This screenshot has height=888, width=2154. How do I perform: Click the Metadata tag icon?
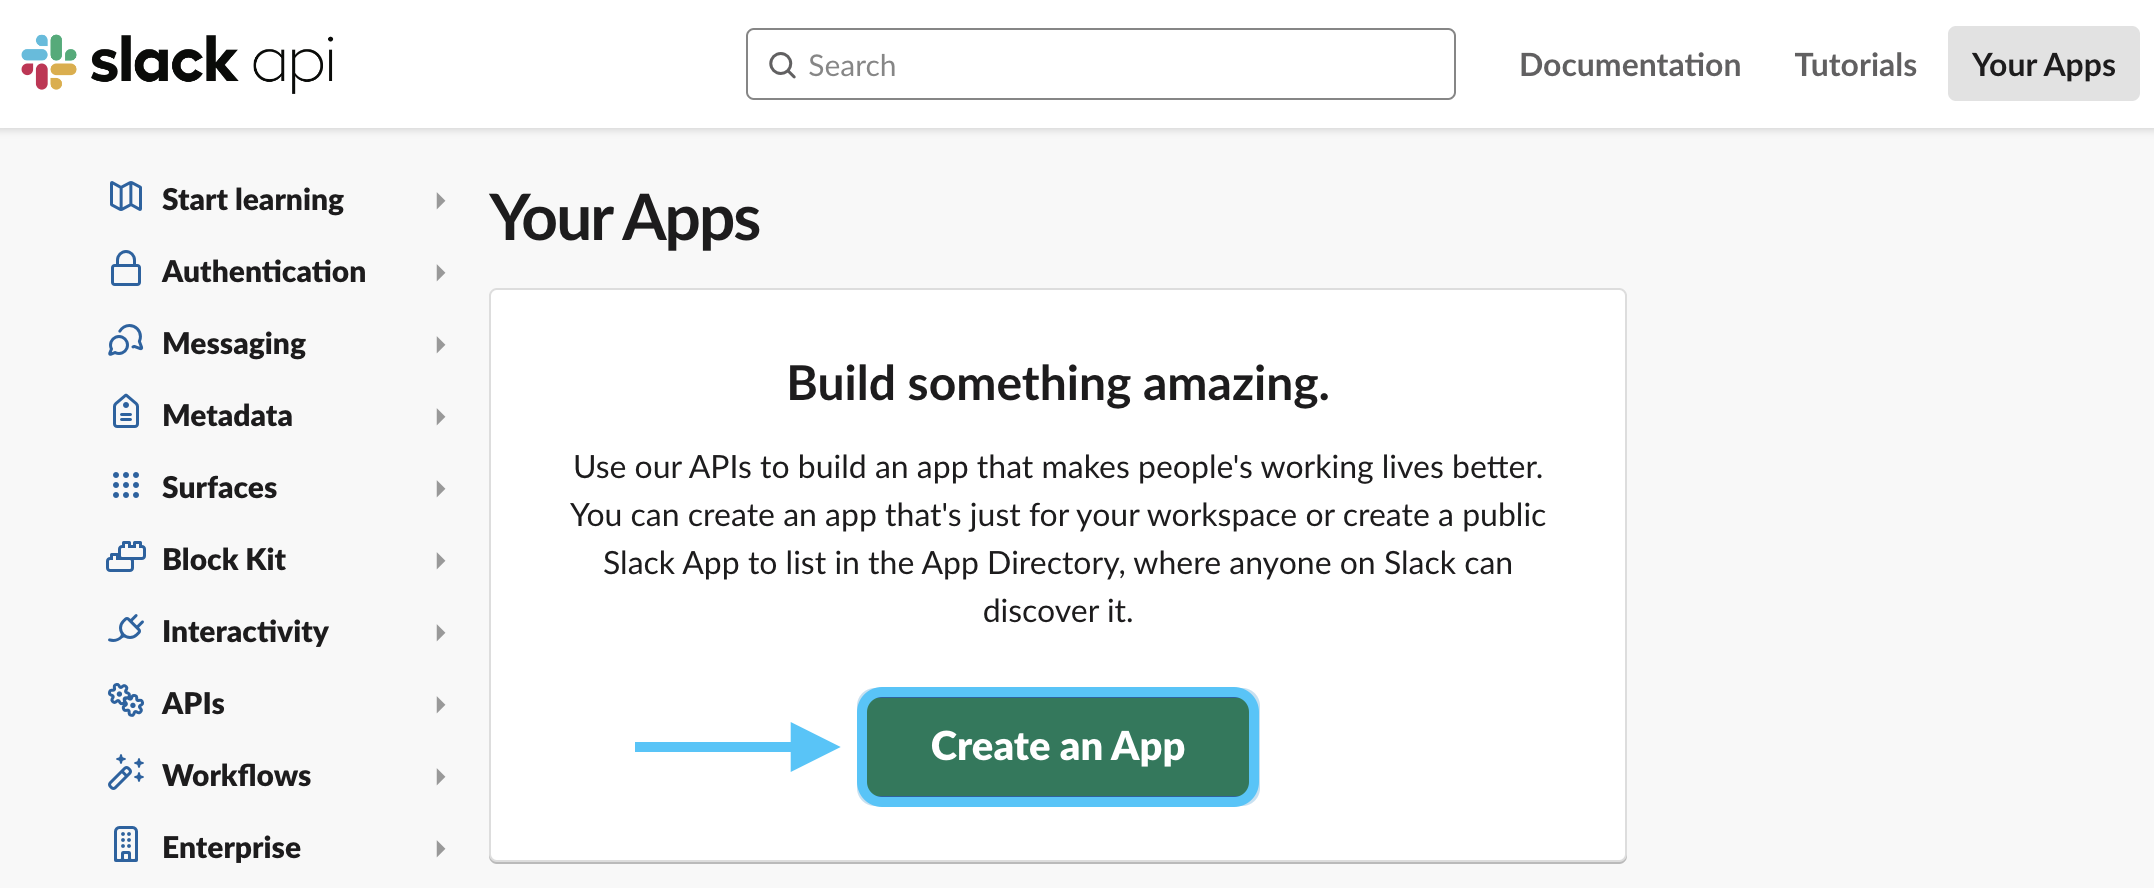[x=126, y=412]
